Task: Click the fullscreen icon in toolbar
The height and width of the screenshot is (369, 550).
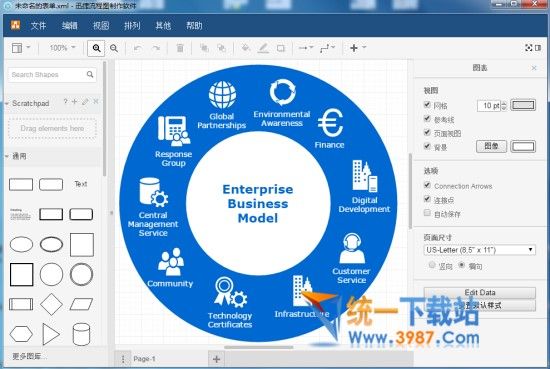Action: pos(528,48)
